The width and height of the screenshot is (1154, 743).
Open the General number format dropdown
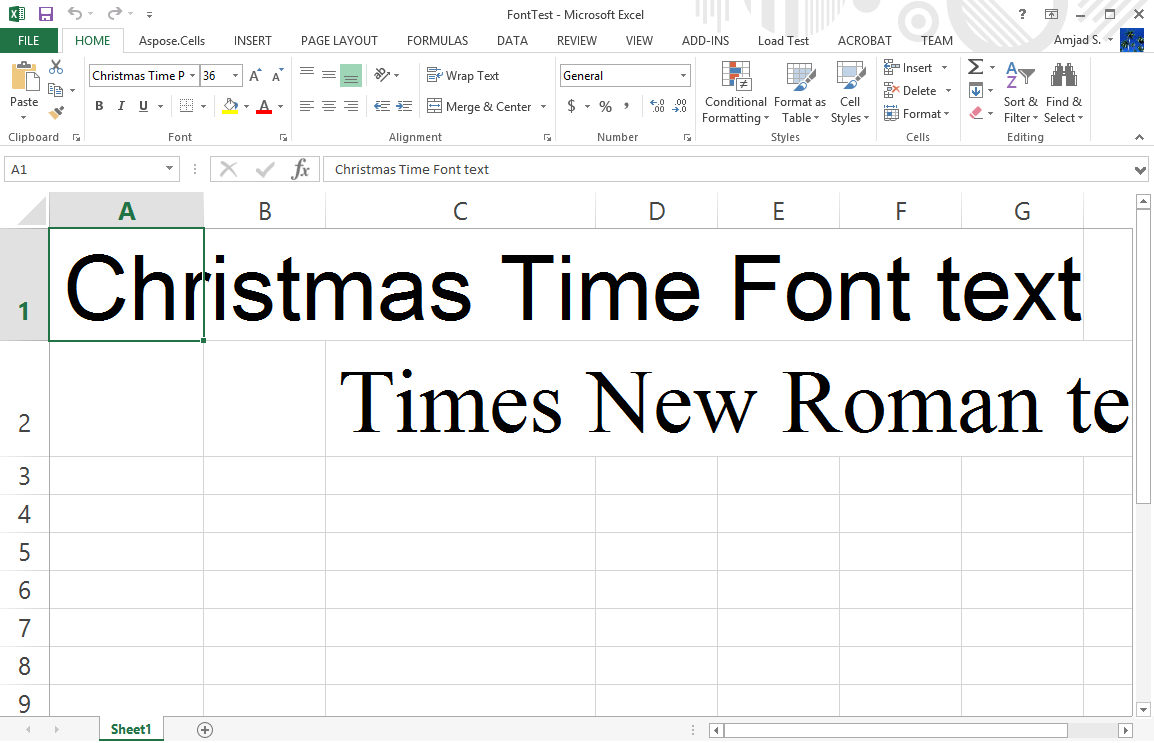click(x=684, y=76)
